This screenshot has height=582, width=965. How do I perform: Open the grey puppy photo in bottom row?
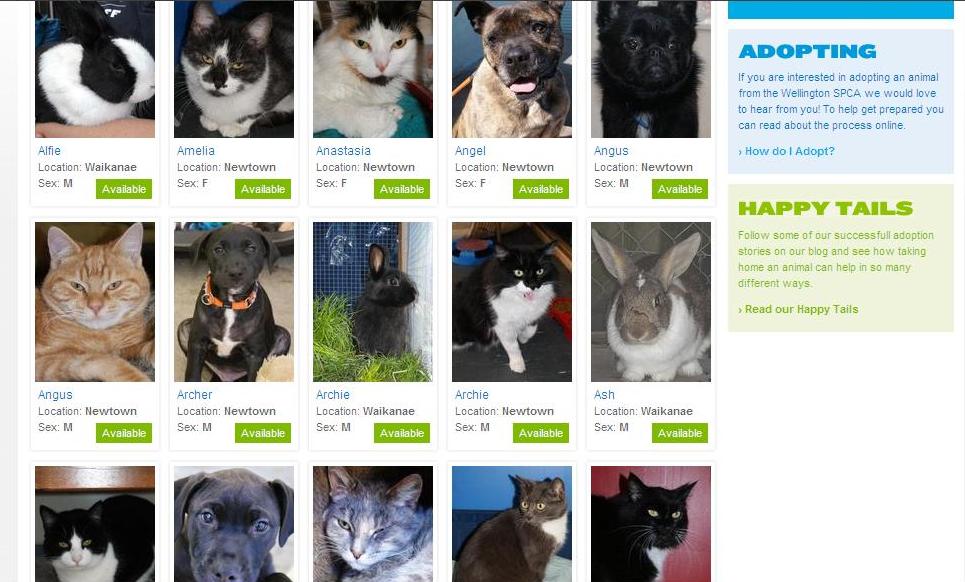click(234, 524)
